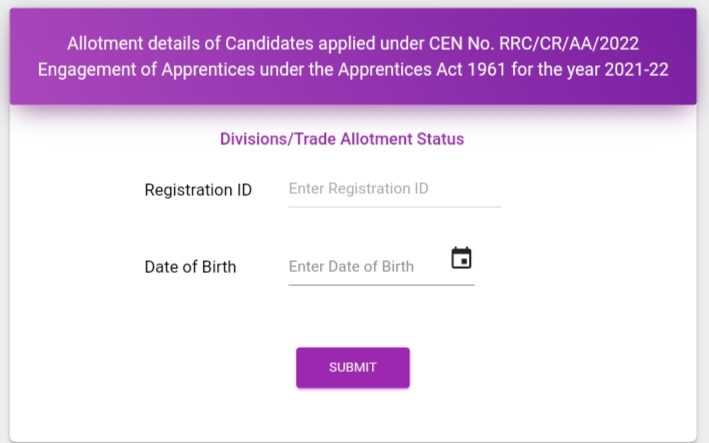Click the Engagement of Apprentices header line
This screenshot has width=709, height=443.
(352, 70)
